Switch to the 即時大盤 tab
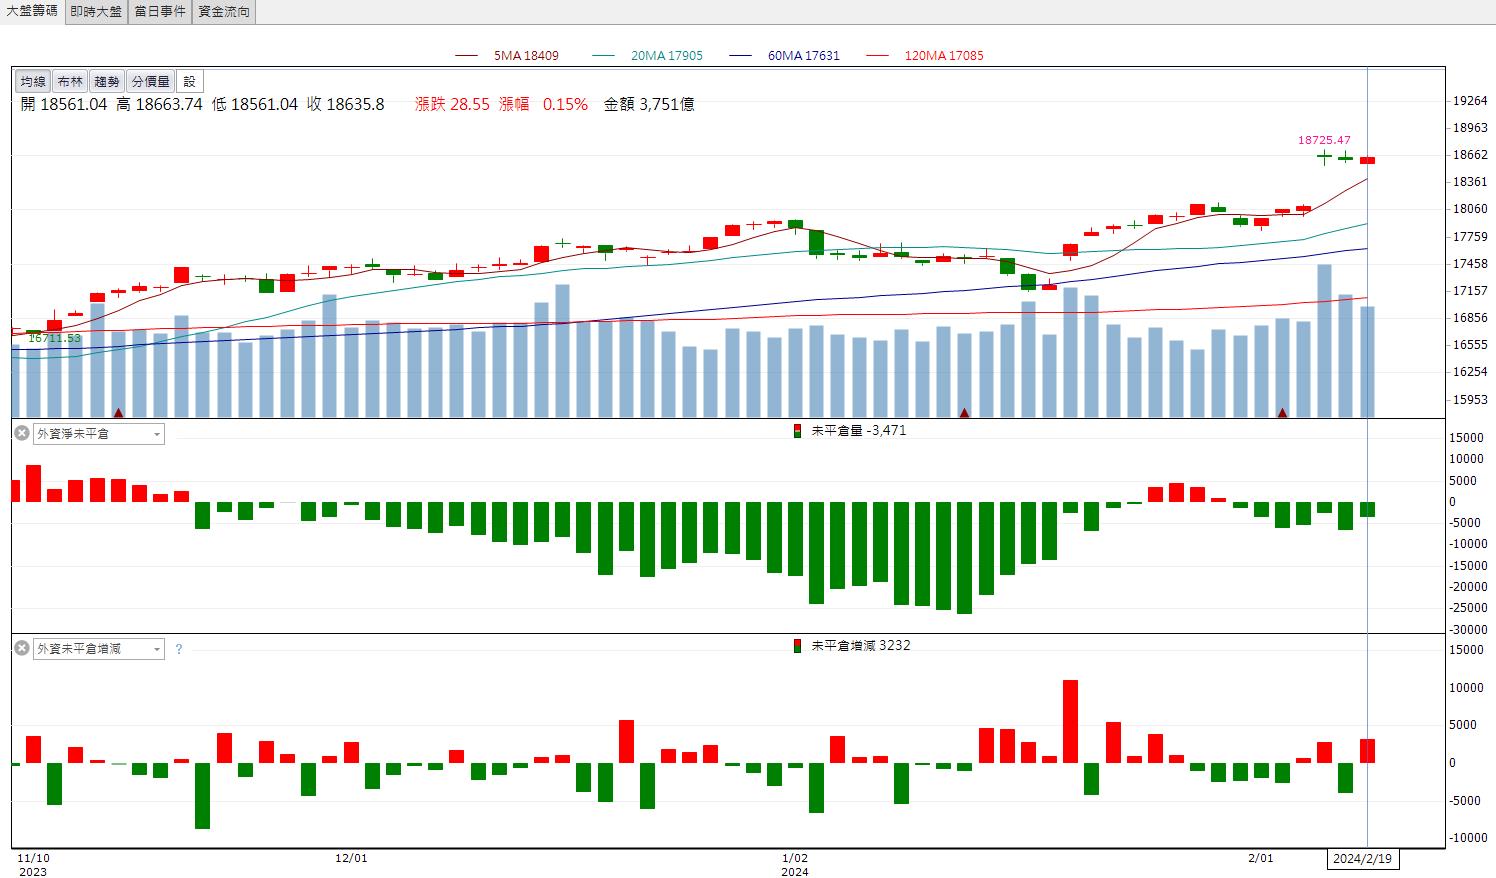 point(97,12)
